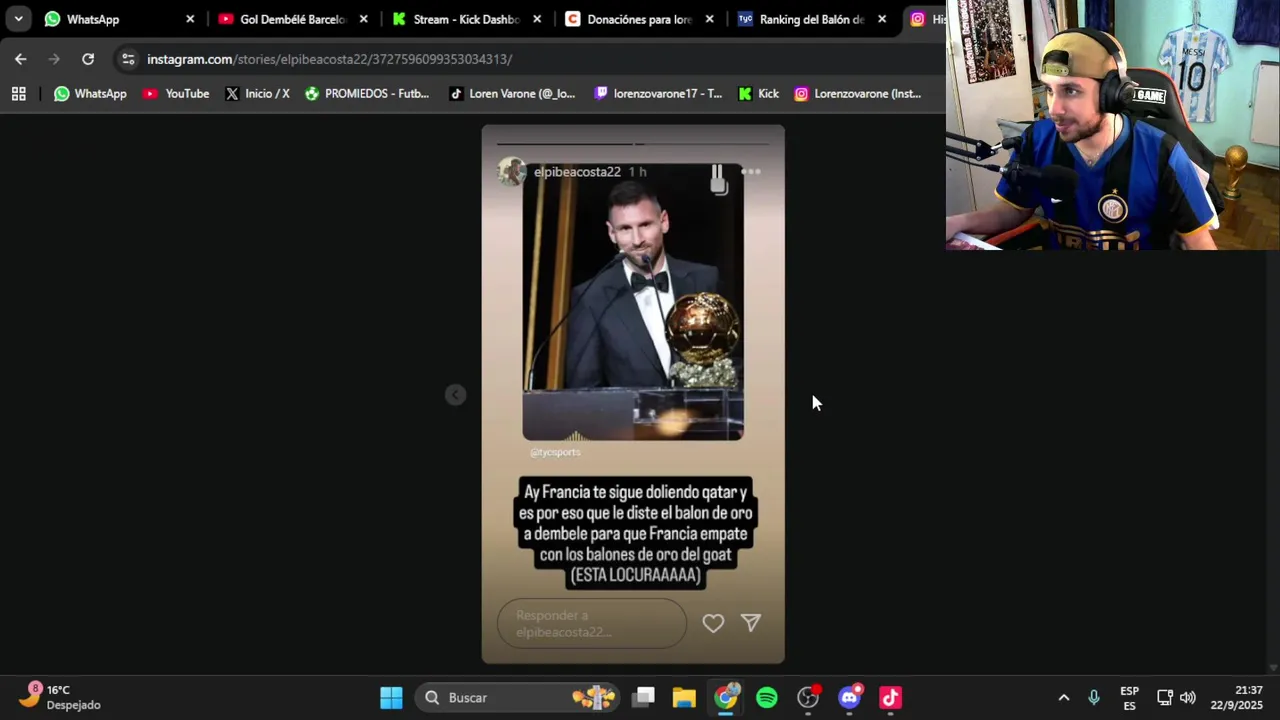Reload the Instagram page
The height and width of the screenshot is (720, 1280).
point(88,59)
